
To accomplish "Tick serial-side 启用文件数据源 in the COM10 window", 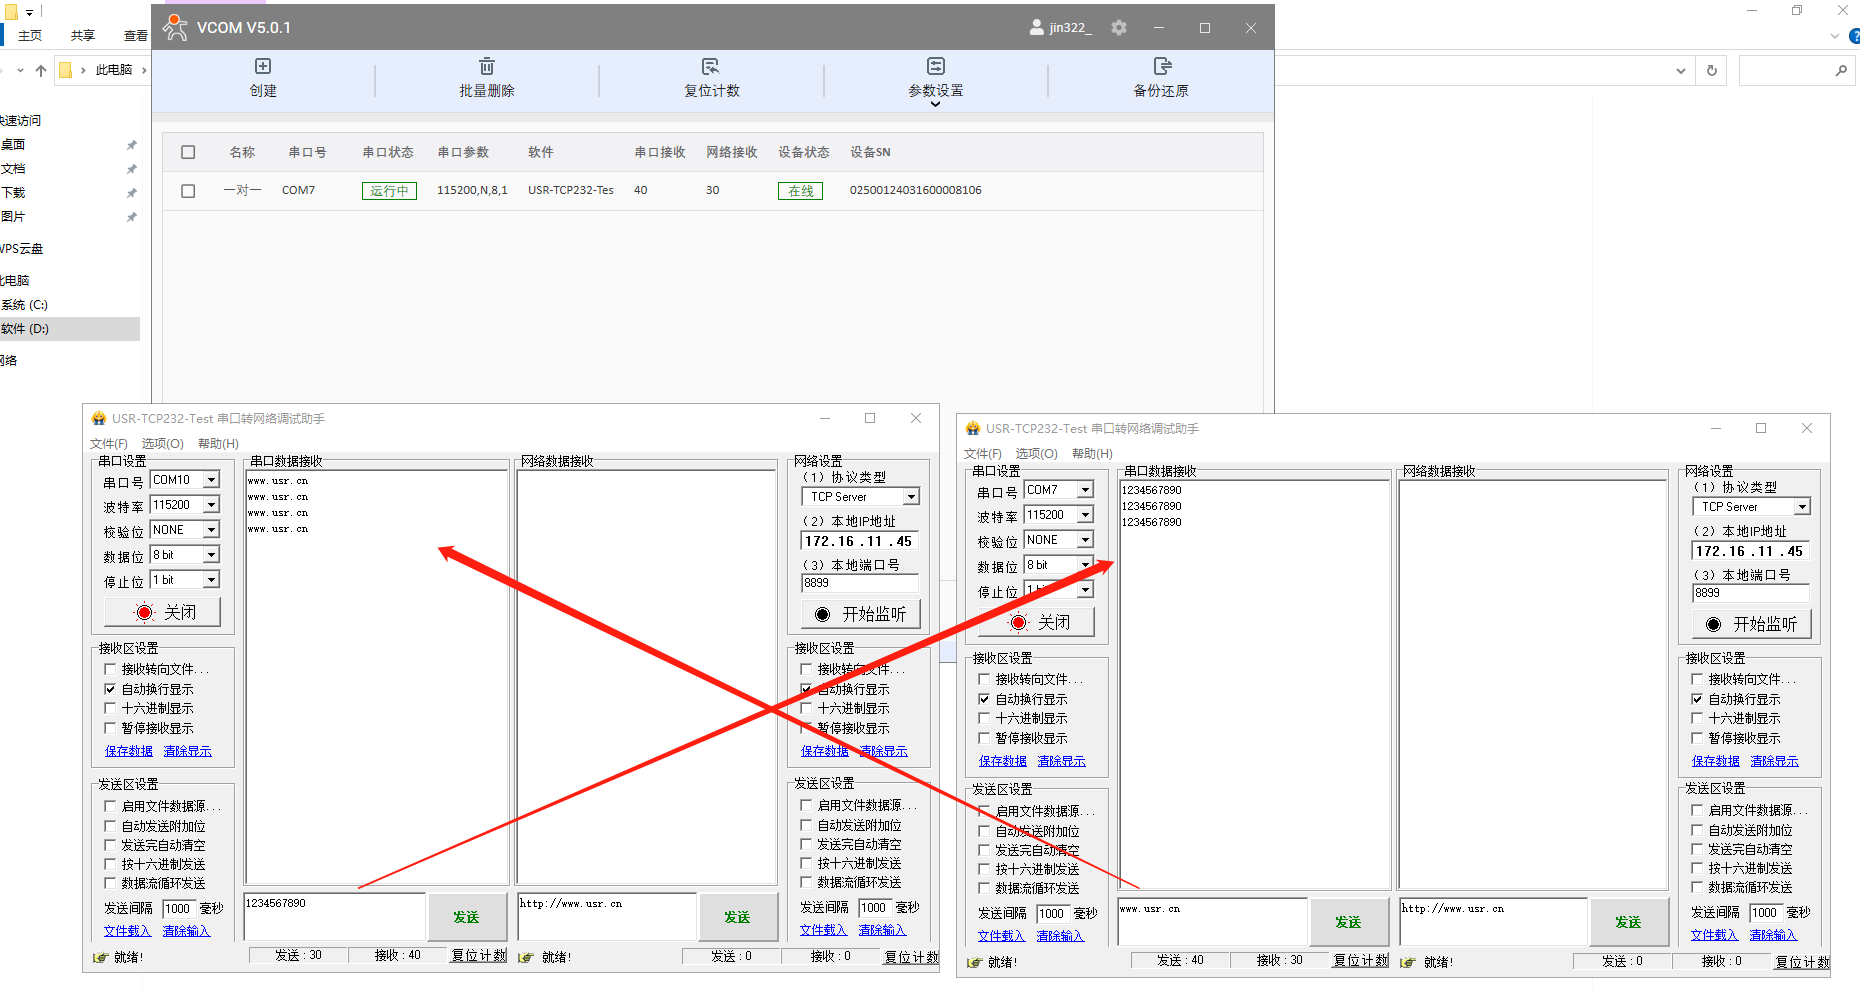I will tap(110, 805).
